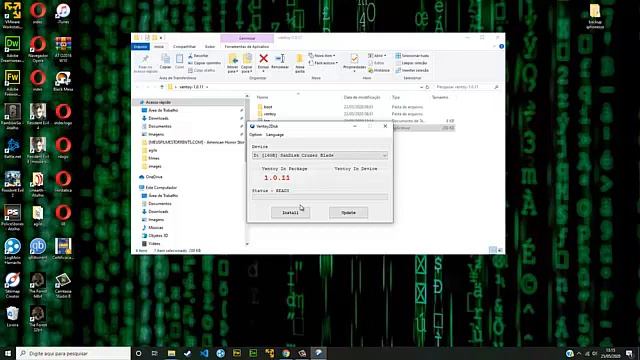Click the Data de modificação column header
The width and height of the screenshot is (640, 360).
tap(362, 98)
